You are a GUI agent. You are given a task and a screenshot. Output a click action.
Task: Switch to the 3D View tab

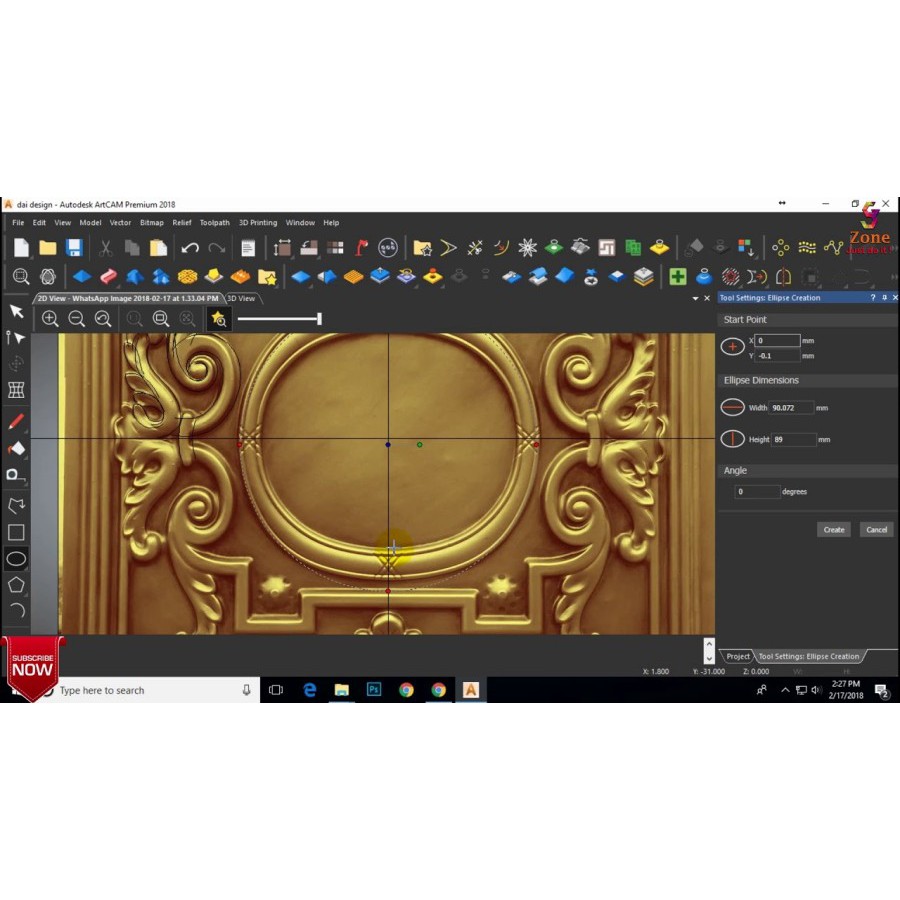(240, 298)
